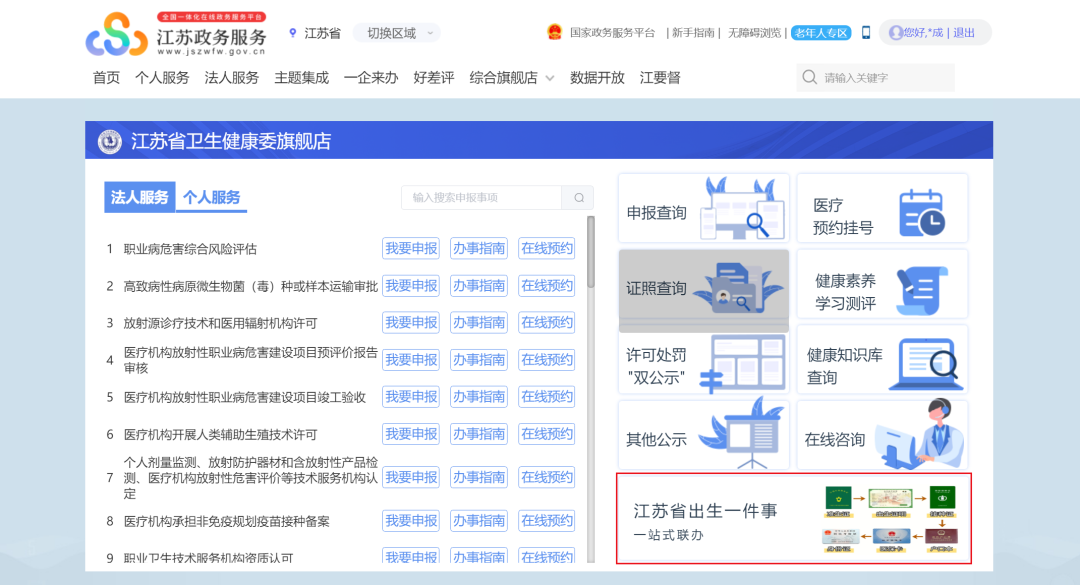This screenshot has width=1080, height=585.
Task: Focus the 请输入关键字 search field
Action: (875, 77)
